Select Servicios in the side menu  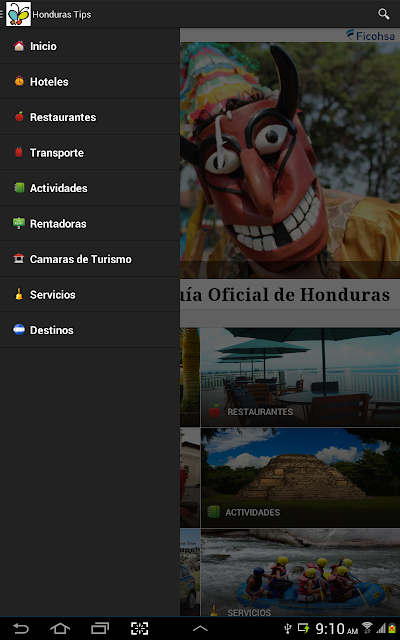tap(90, 294)
